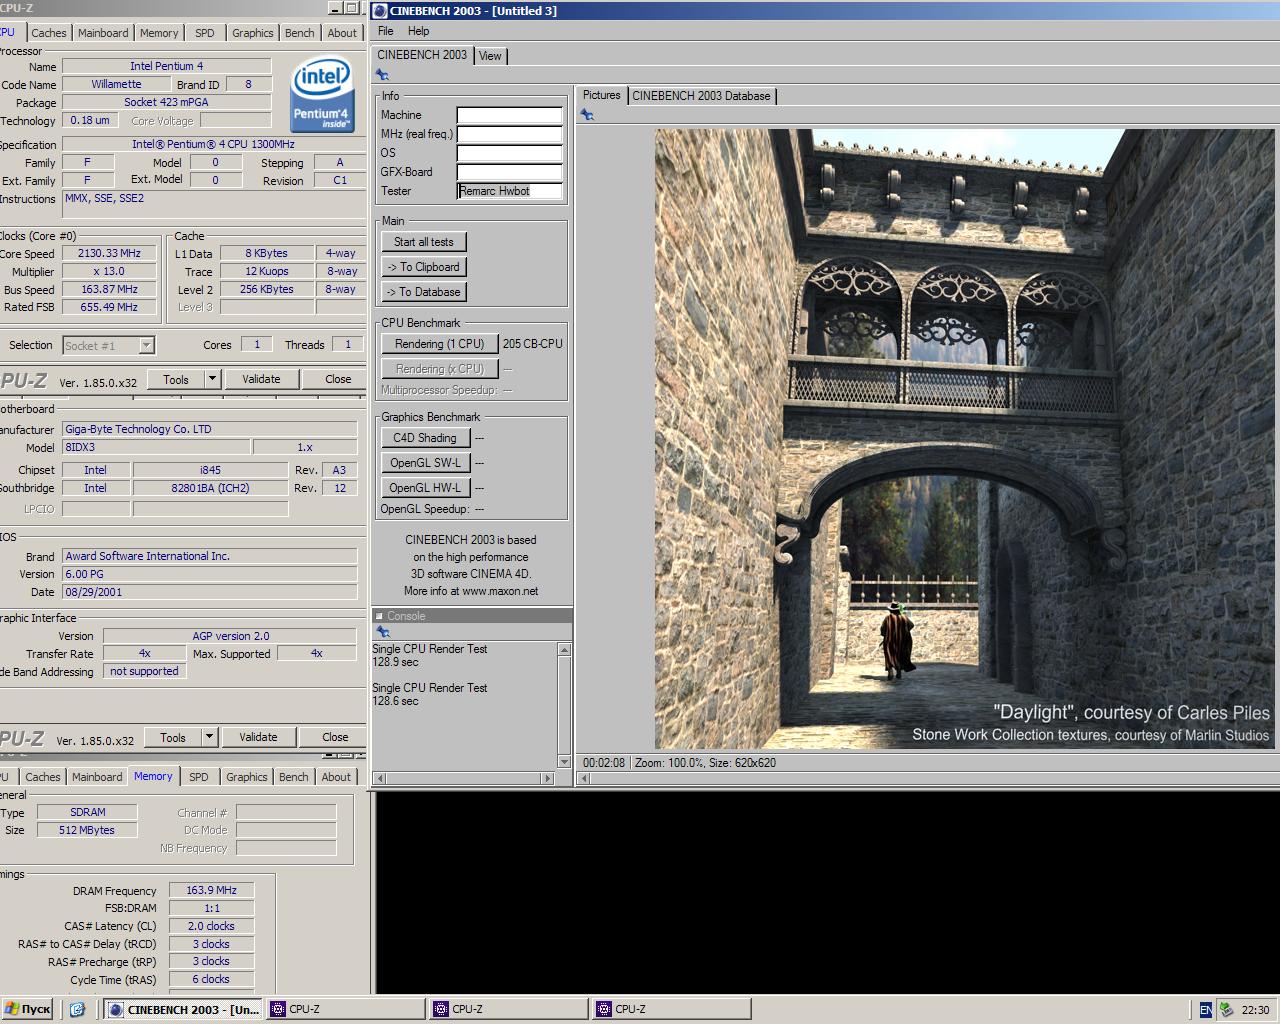The height and width of the screenshot is (1024, 1280).
Task: Click Validate in the top CPU-Z window
Action: [261, 379]
